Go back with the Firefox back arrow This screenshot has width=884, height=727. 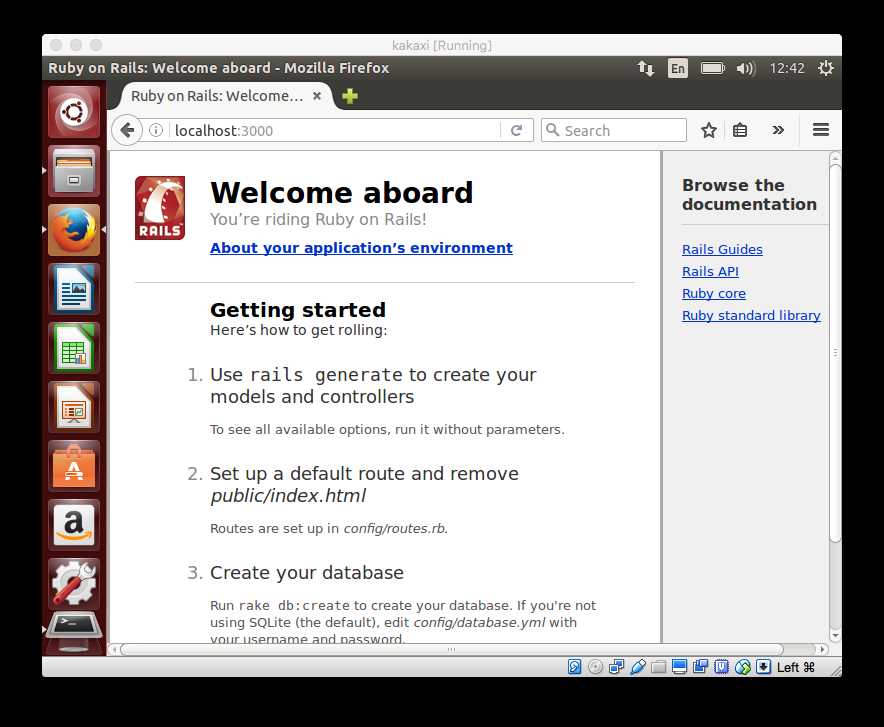tap(126, 131)
